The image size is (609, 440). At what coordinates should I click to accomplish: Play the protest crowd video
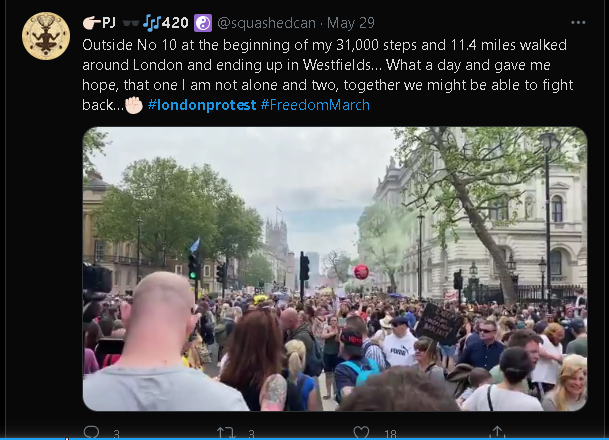pos(335,269)
